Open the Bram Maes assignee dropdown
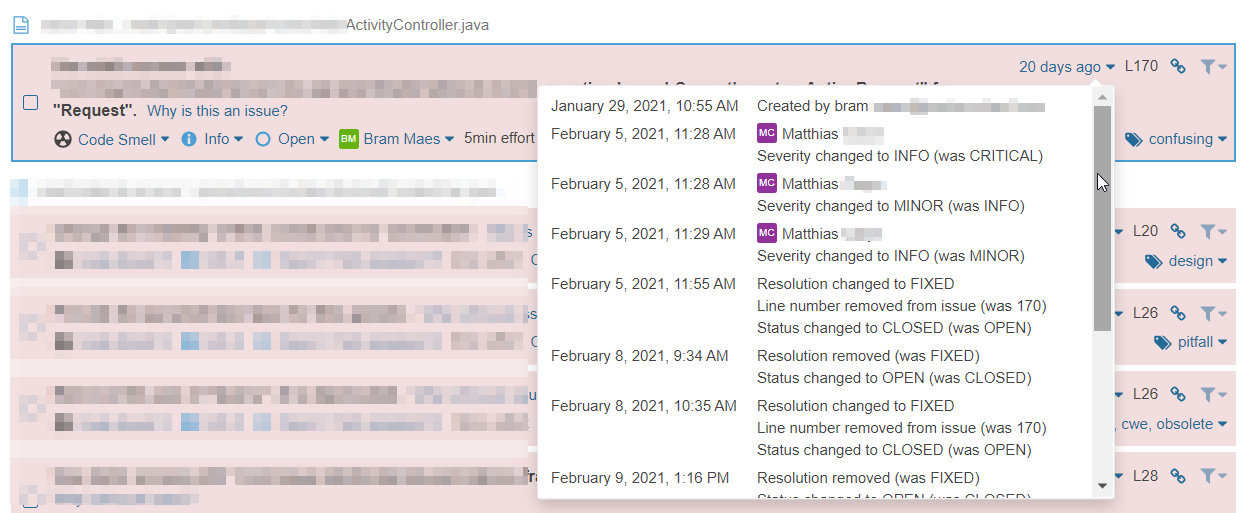 408,139
